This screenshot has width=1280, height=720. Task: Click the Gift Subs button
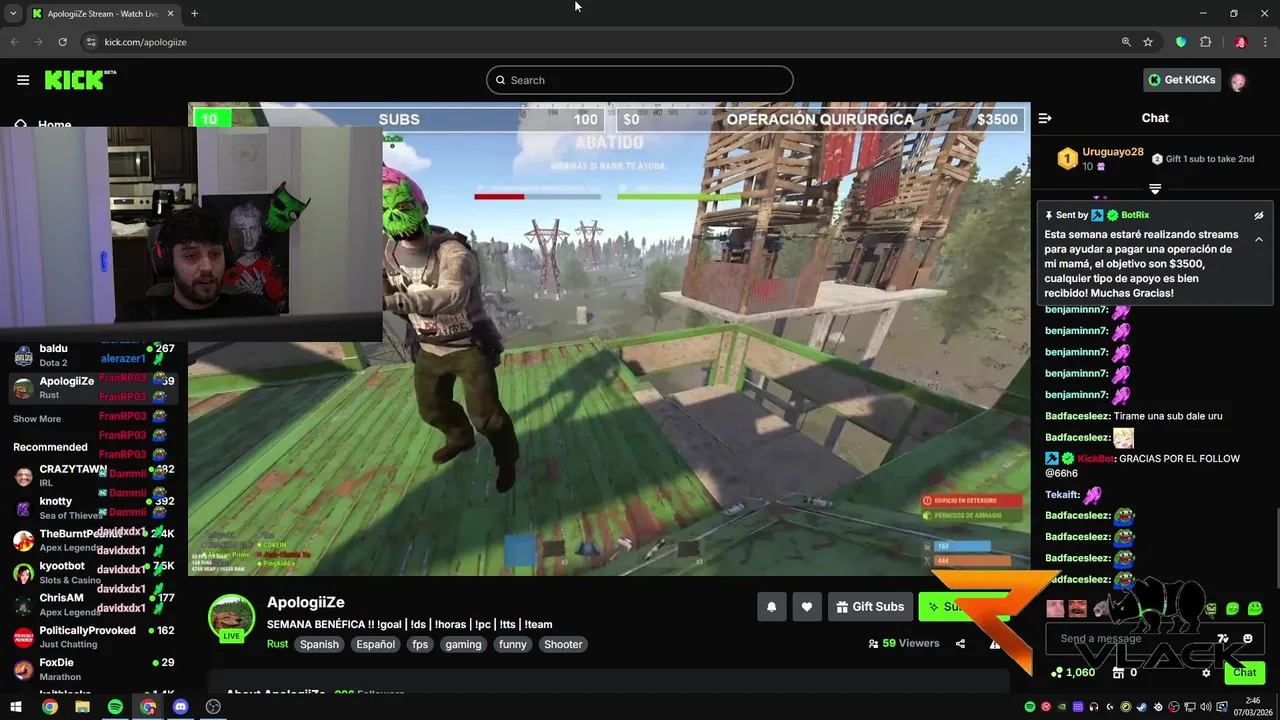pos(870,607)
